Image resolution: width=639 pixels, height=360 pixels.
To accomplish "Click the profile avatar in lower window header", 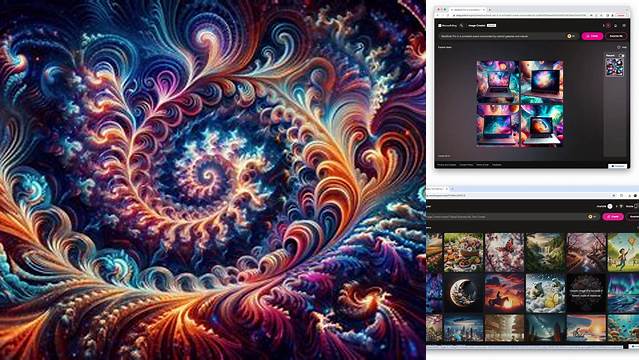I will tap(610, 206).
